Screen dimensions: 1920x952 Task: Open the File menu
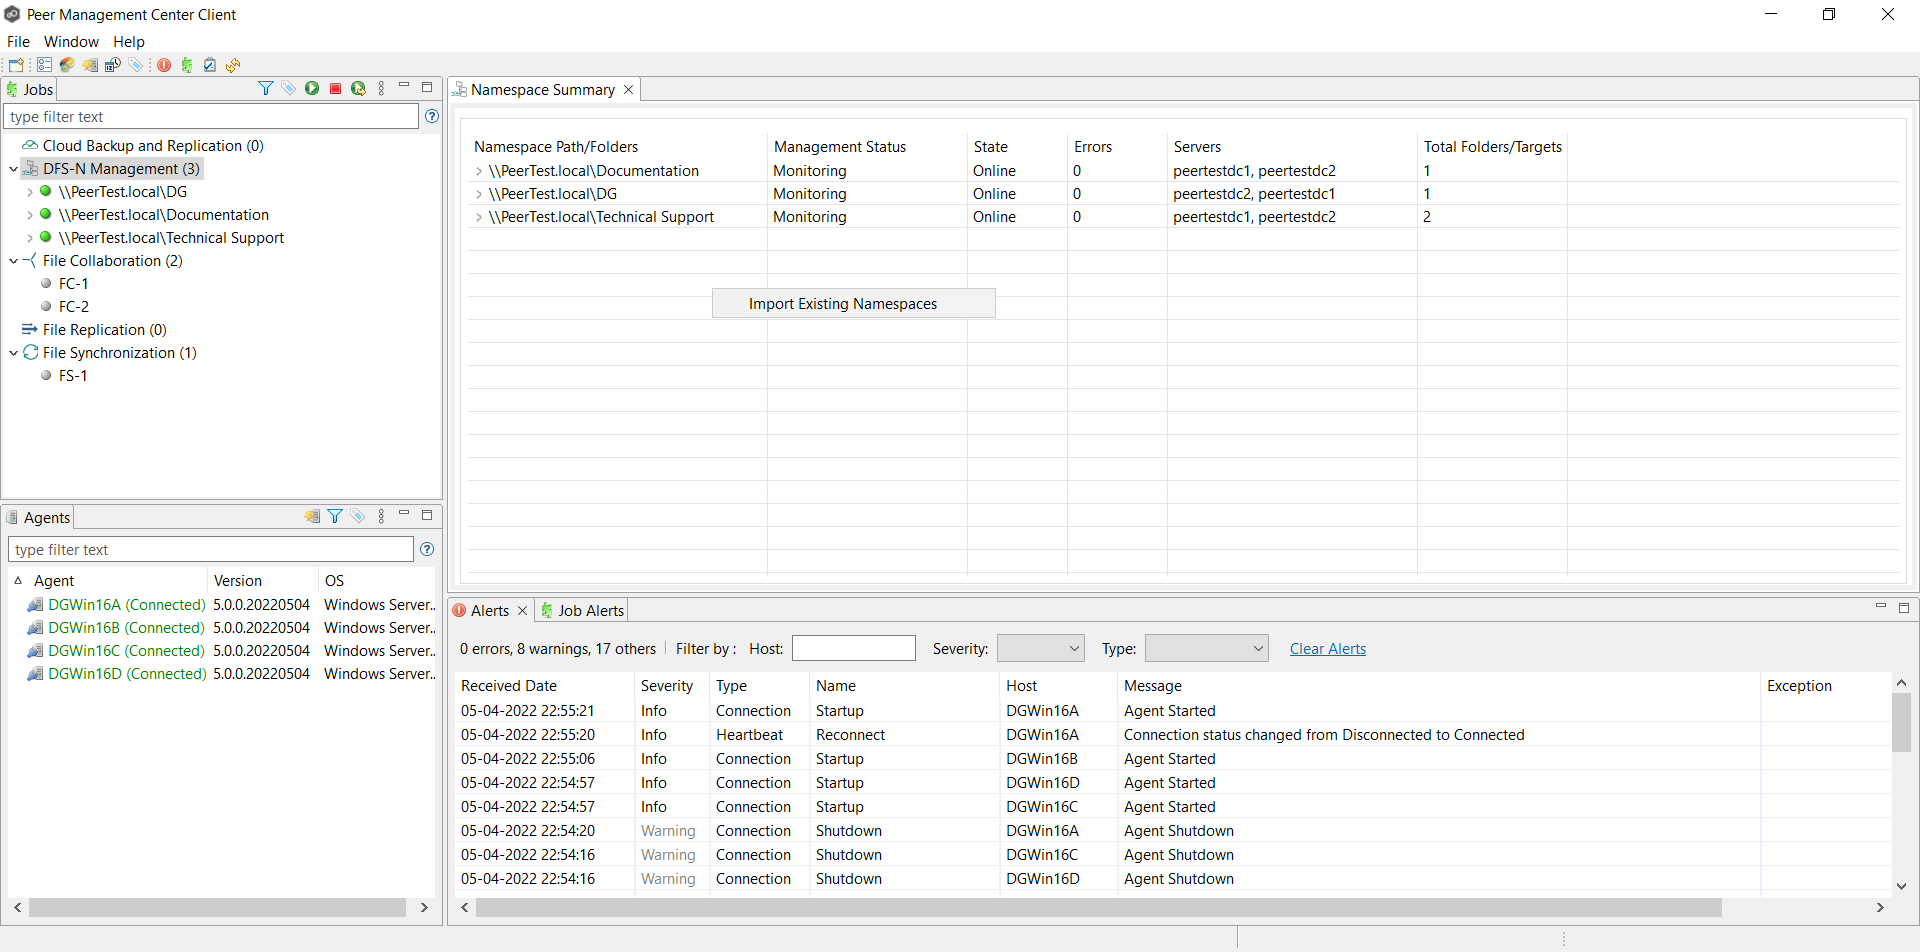coord(18,41)
